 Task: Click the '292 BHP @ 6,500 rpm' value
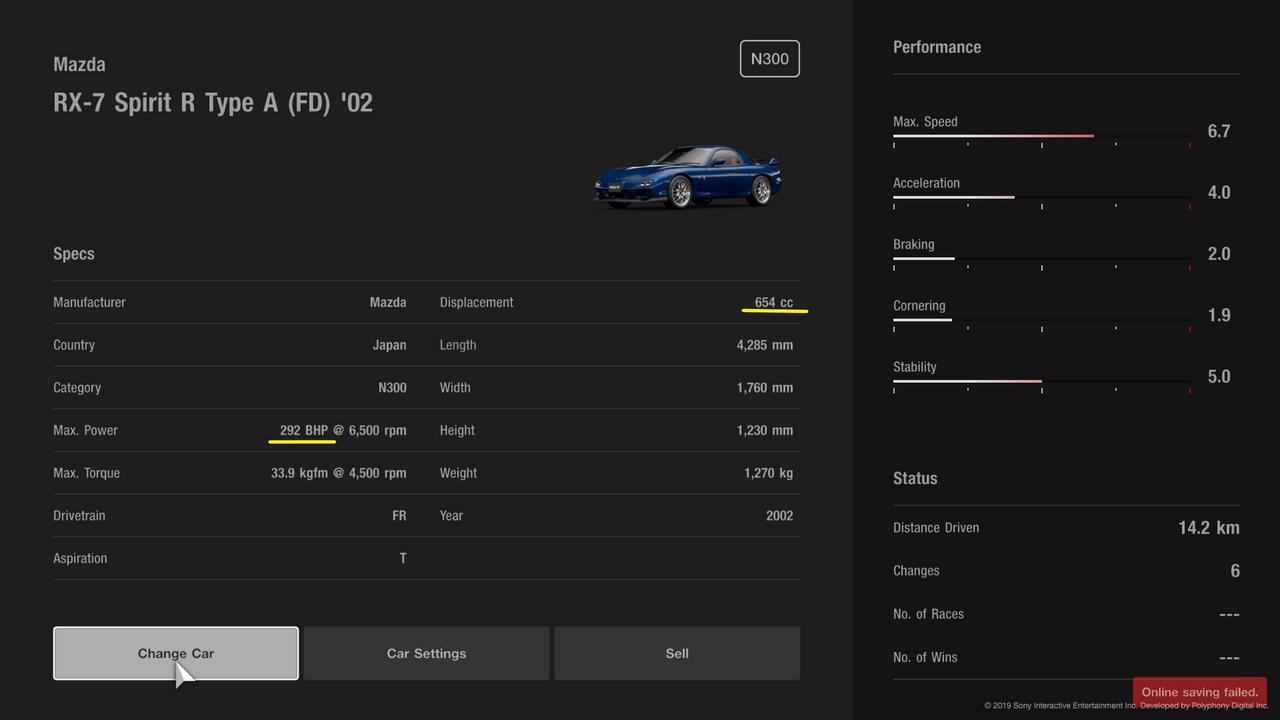coord(343,430)
